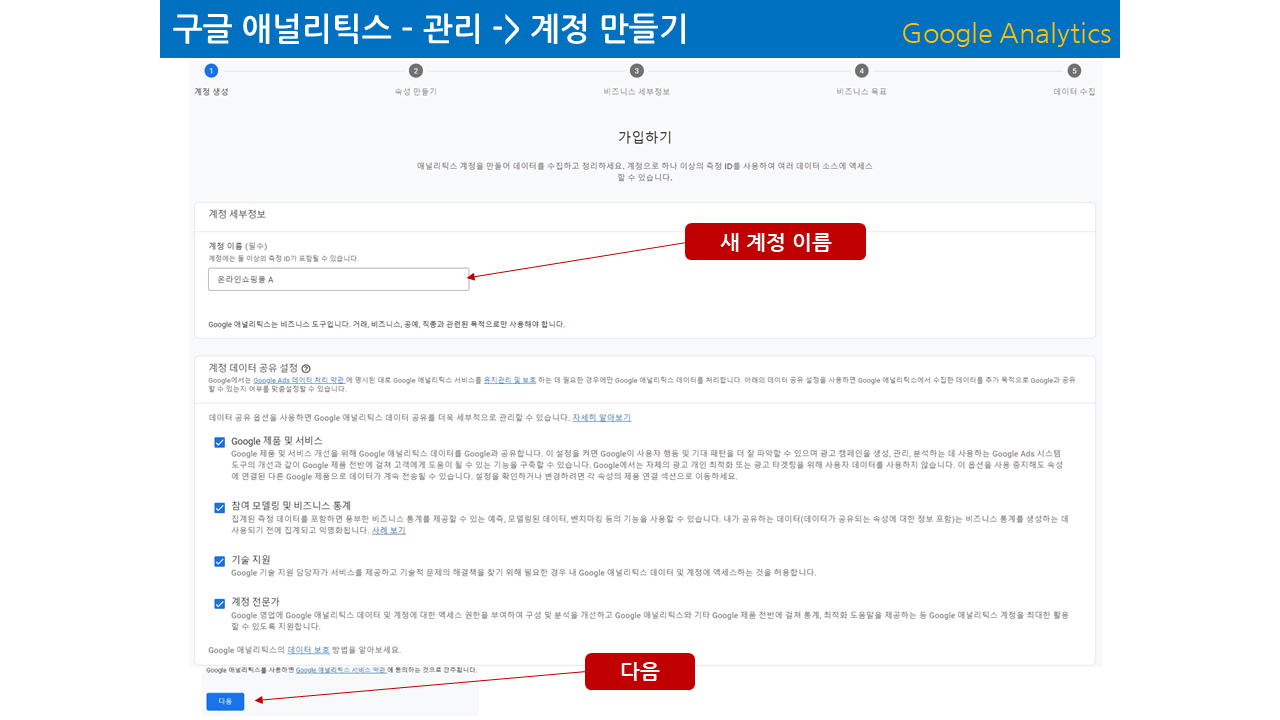This screenshot has height=720, width=1280.
Task: Click the 데이터 보호 link
Action: (x=308, y=650)
